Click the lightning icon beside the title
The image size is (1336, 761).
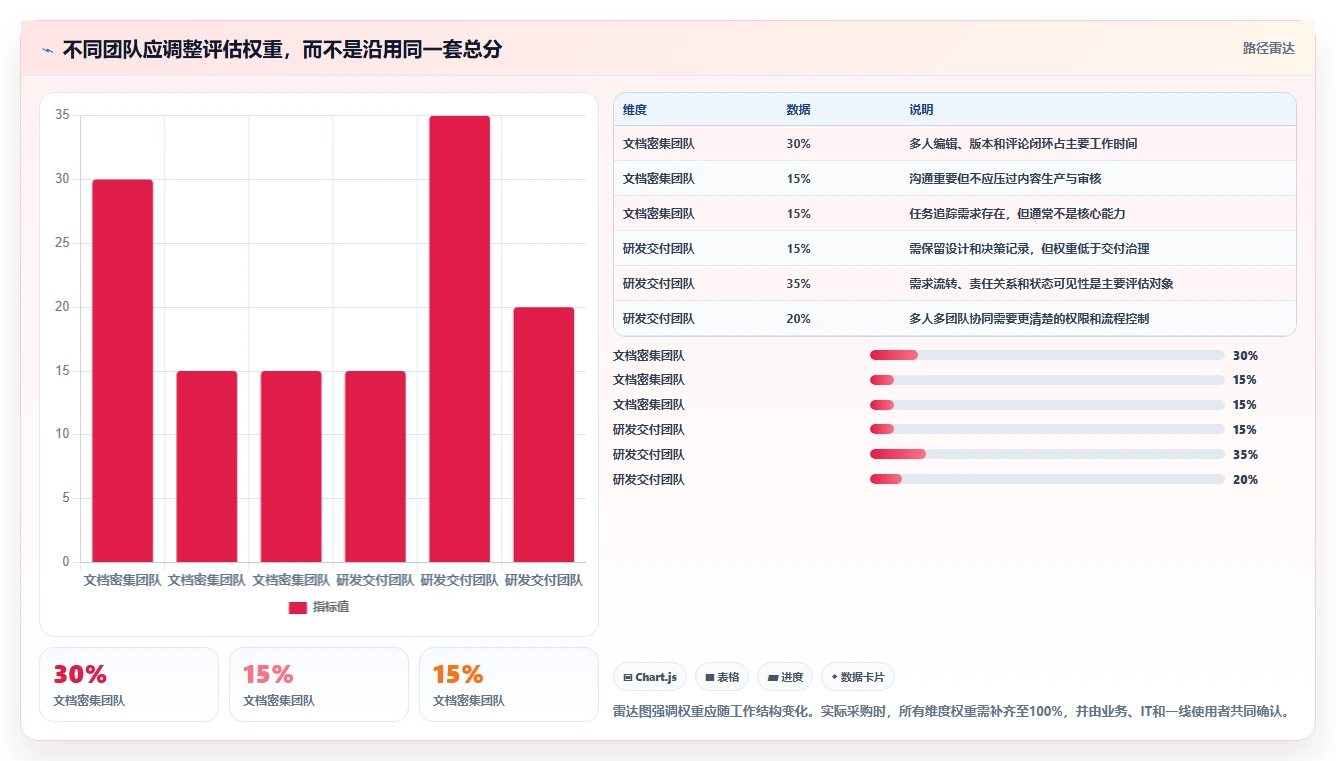coord(47,50)
